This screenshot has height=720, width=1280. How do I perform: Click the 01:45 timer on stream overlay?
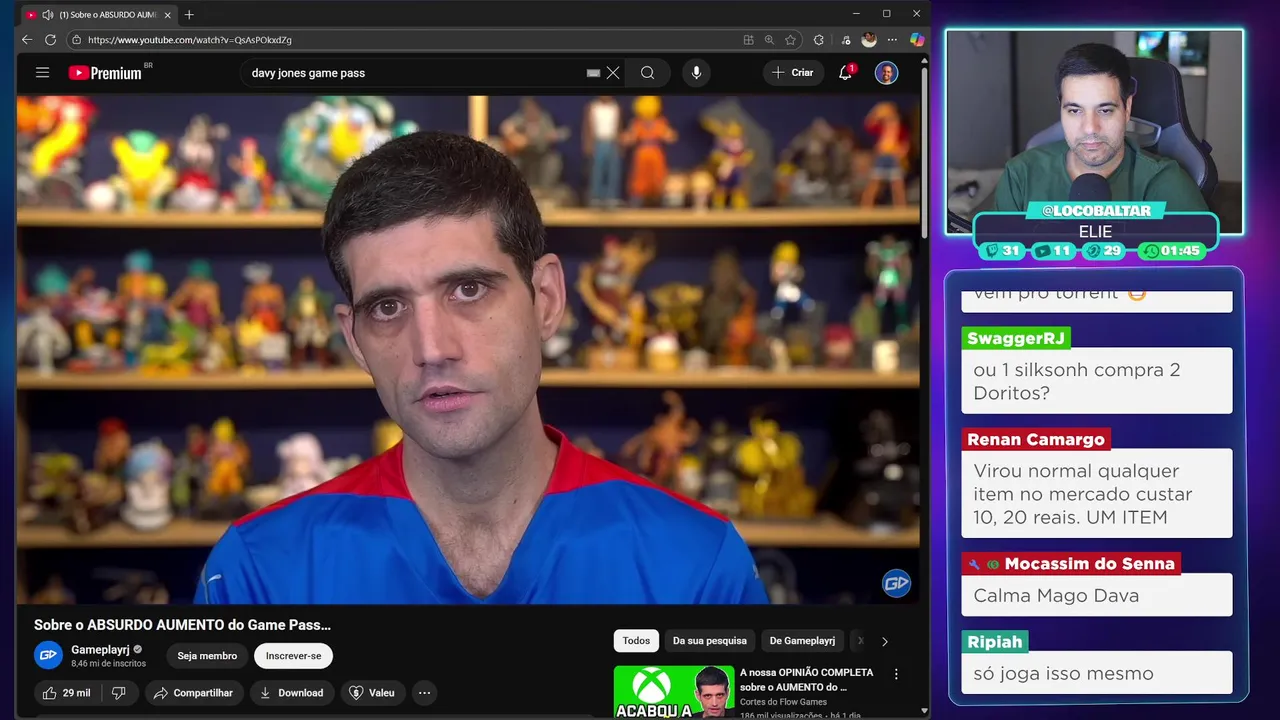[x=1172, y=251]
